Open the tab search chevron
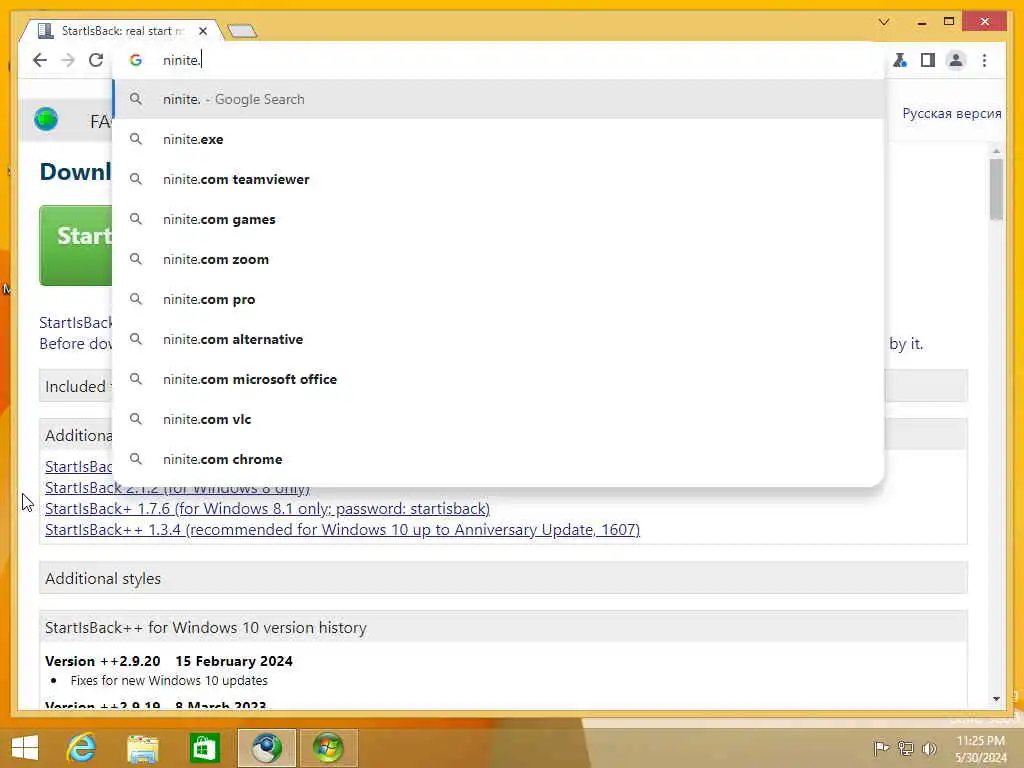The width and height of the screenshot is (1024, 768). 884,22
